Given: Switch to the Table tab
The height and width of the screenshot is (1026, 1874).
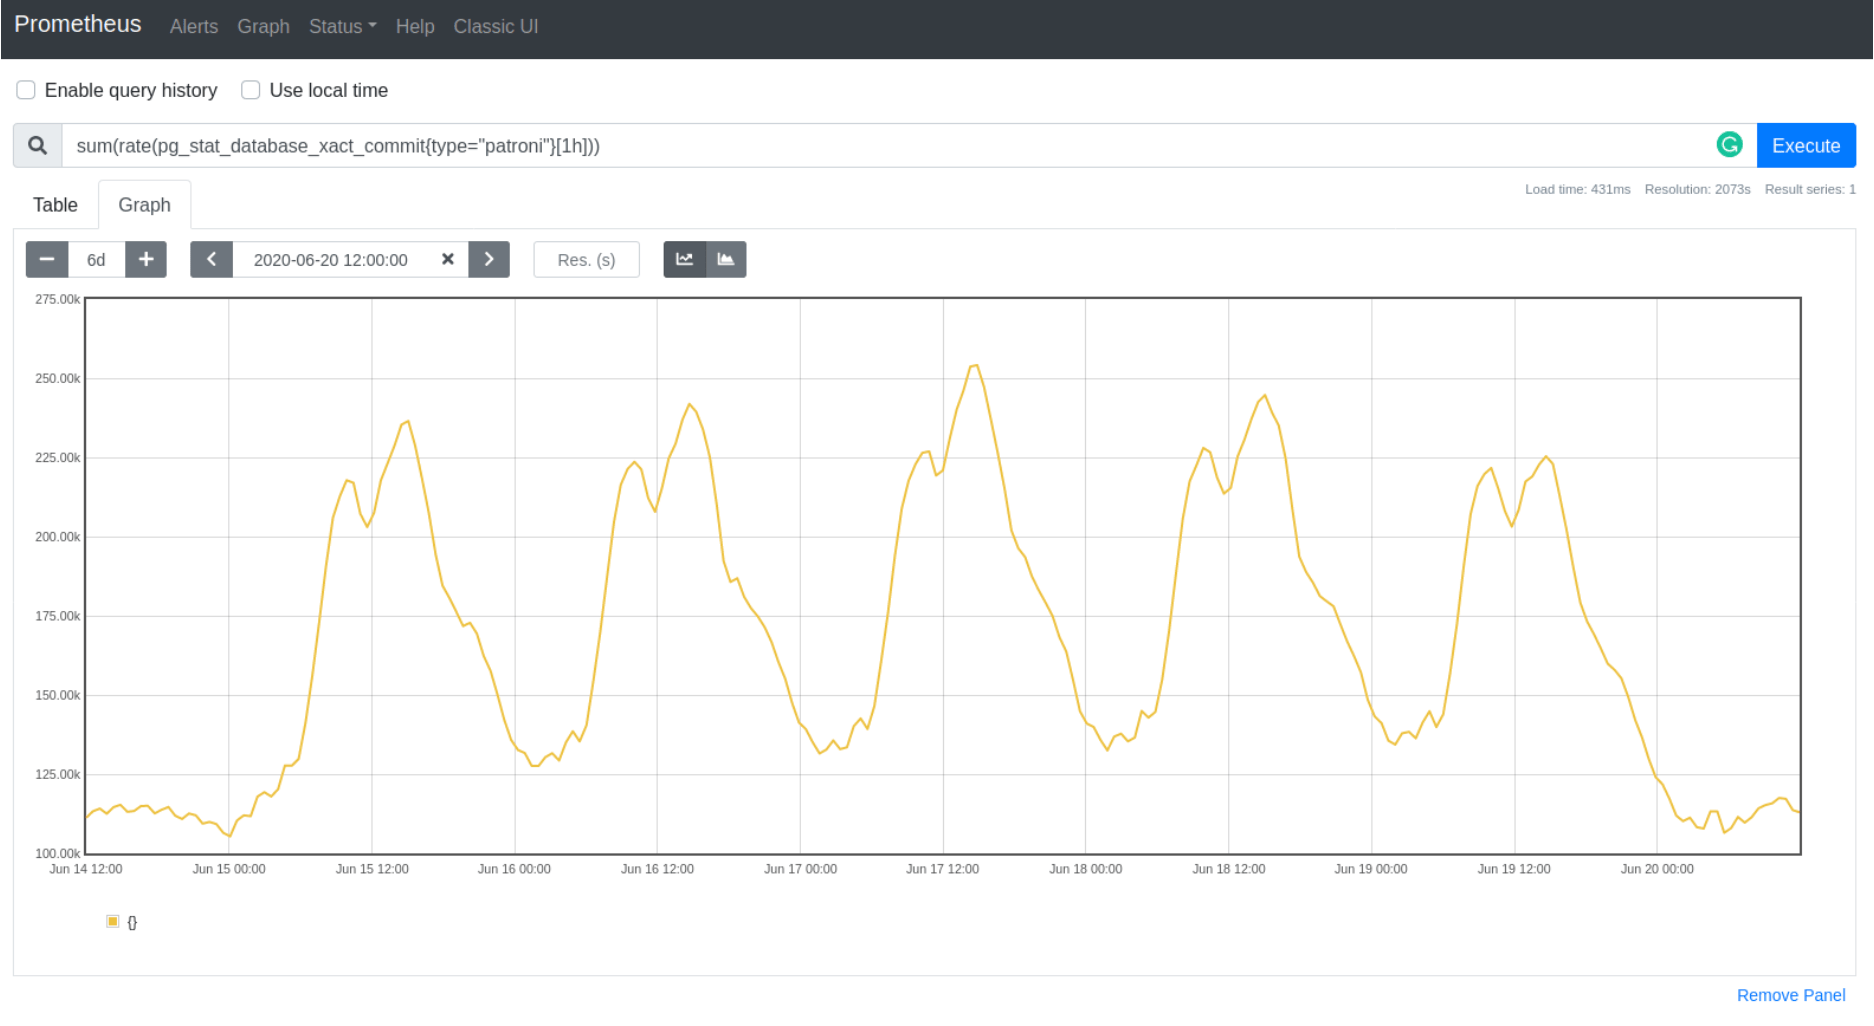Looking at the screenshot, I should pyautogui.click(x=55, y=204).
